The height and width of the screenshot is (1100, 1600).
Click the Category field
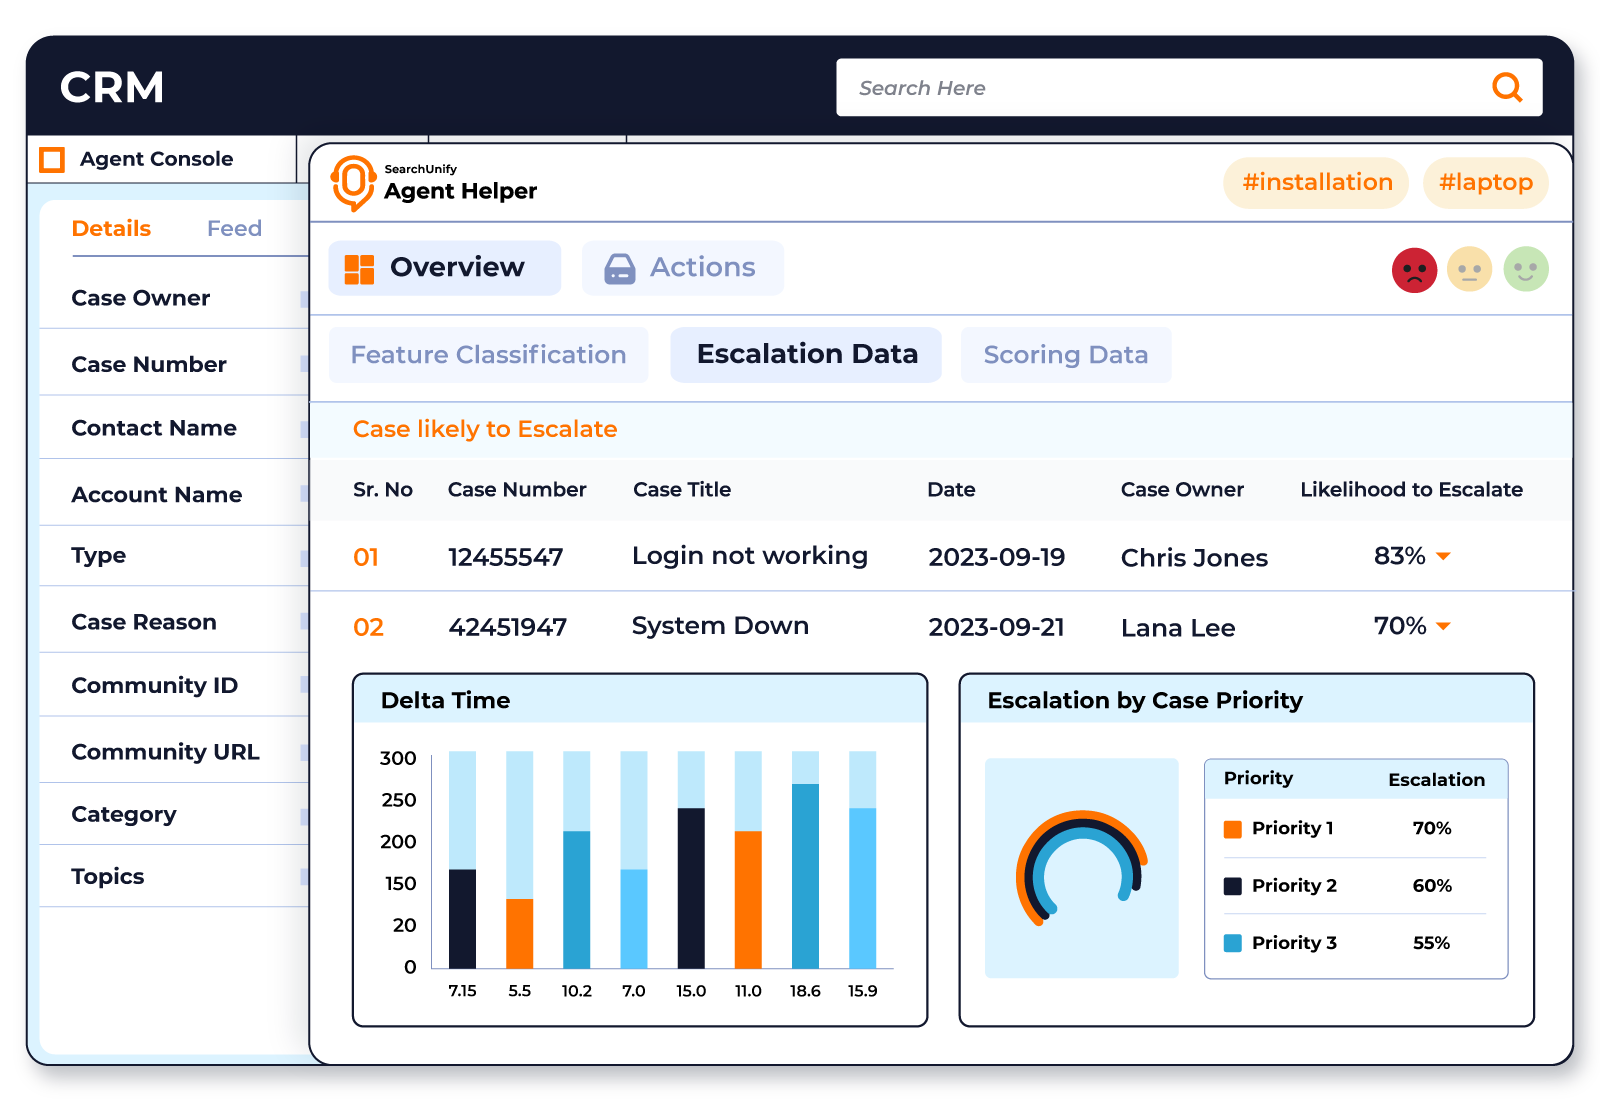174,815
